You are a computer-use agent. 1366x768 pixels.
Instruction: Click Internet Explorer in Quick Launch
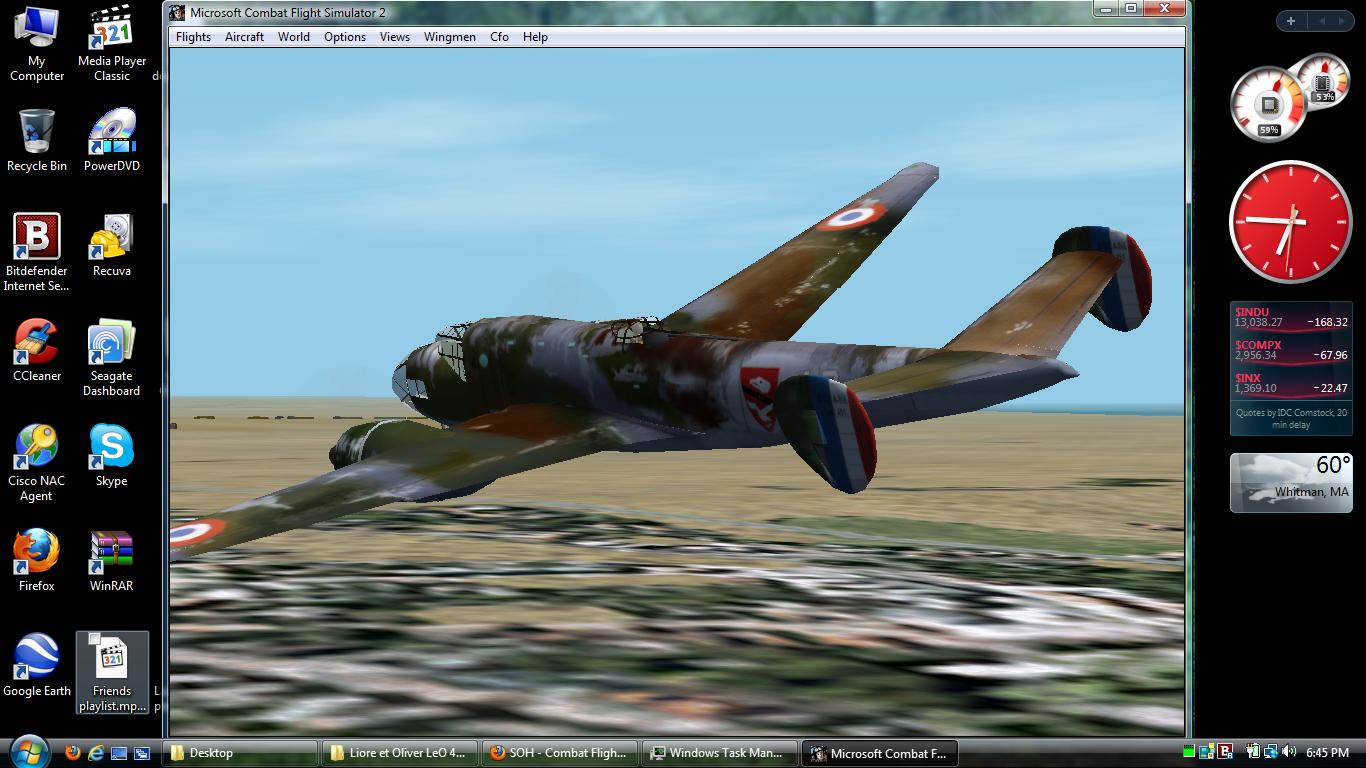96,753
